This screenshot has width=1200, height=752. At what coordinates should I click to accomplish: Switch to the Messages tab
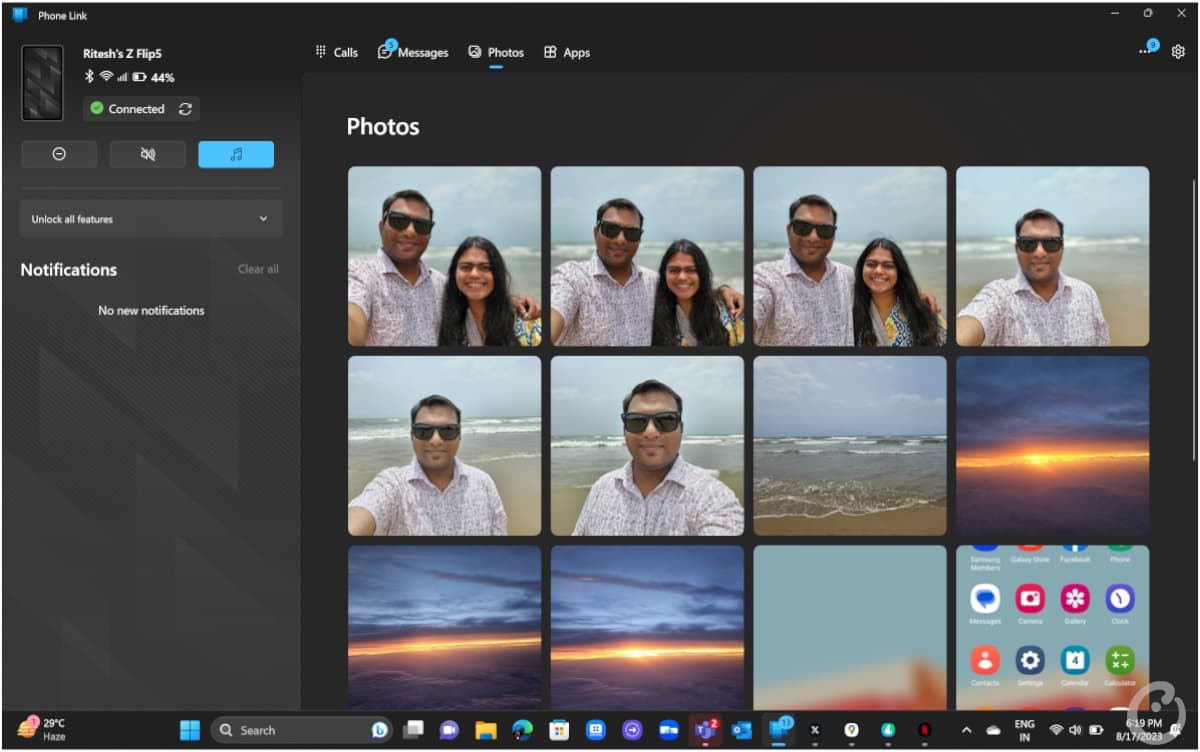[x=413, y=52]
